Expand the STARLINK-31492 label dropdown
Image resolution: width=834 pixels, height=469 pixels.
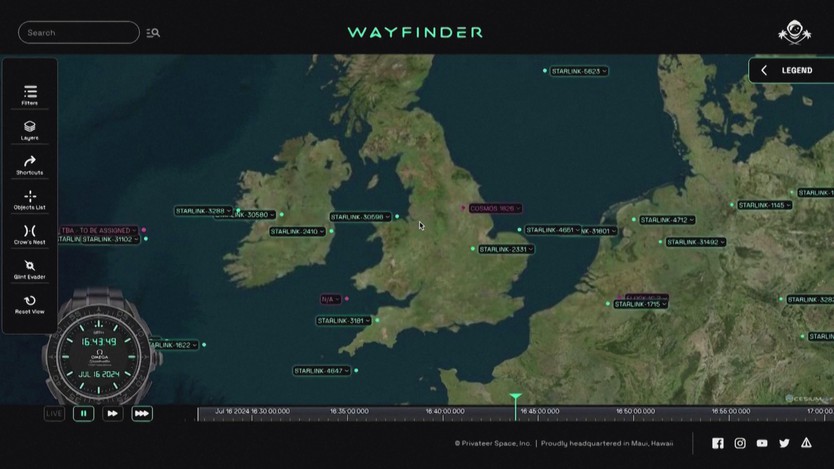pyautogui.click(x=722, y=242)
